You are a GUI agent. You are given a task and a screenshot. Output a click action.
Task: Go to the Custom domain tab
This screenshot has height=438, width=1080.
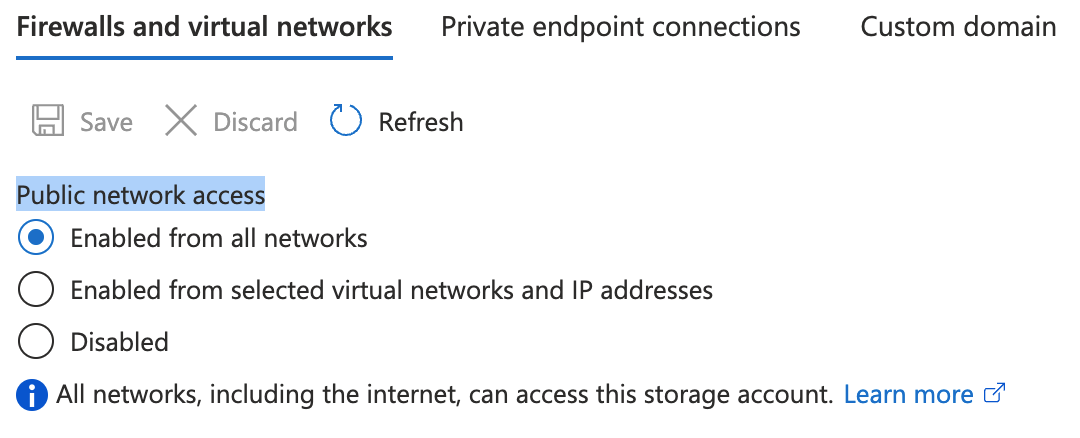(958, 27)
